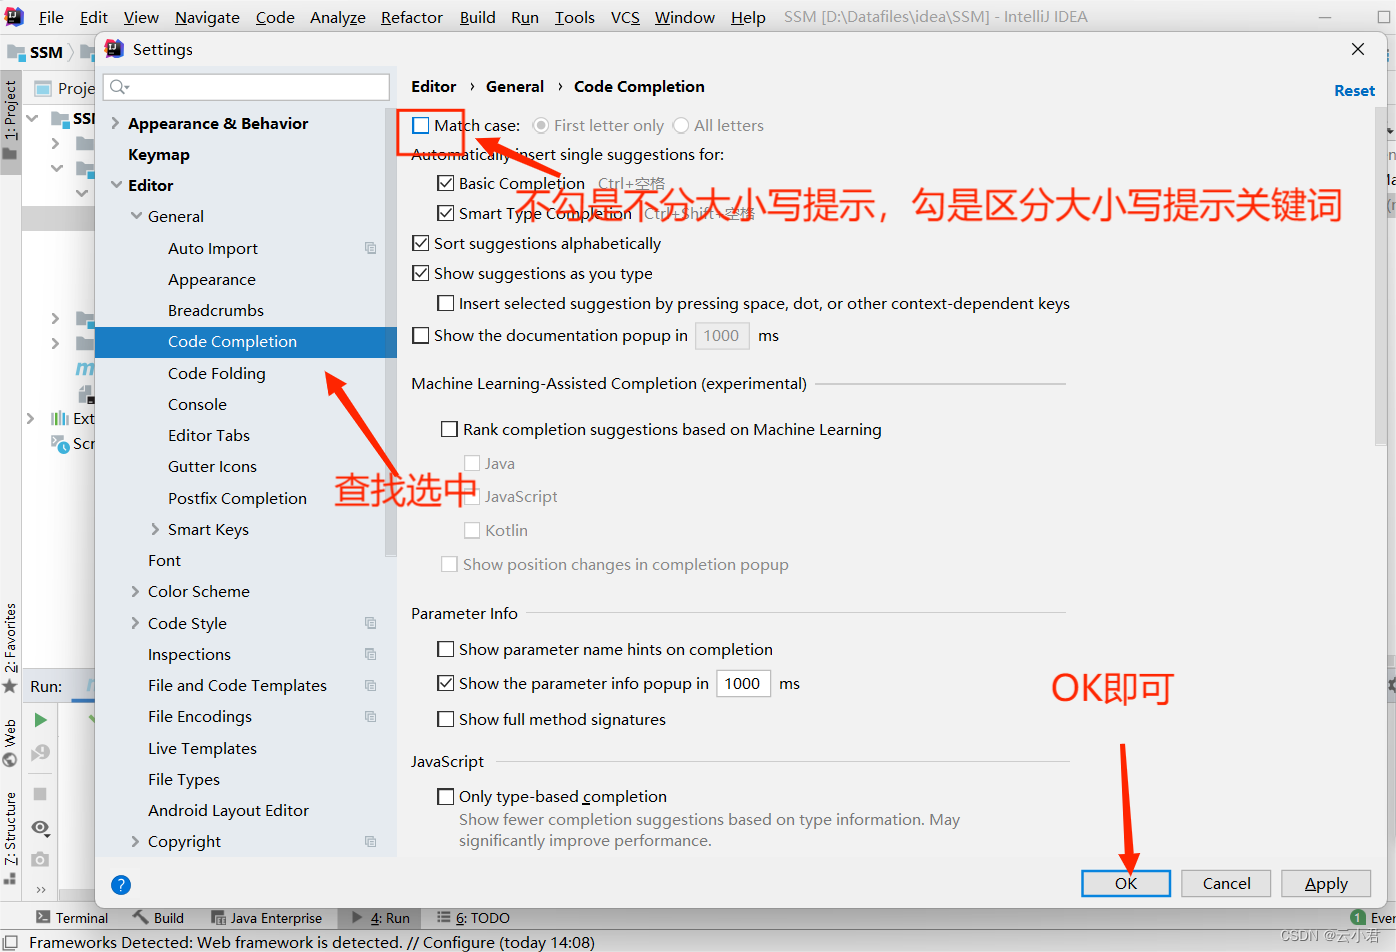The image size is (1396, 952).
Task: Open the Tools menu
Action: (x=575, y=17)
